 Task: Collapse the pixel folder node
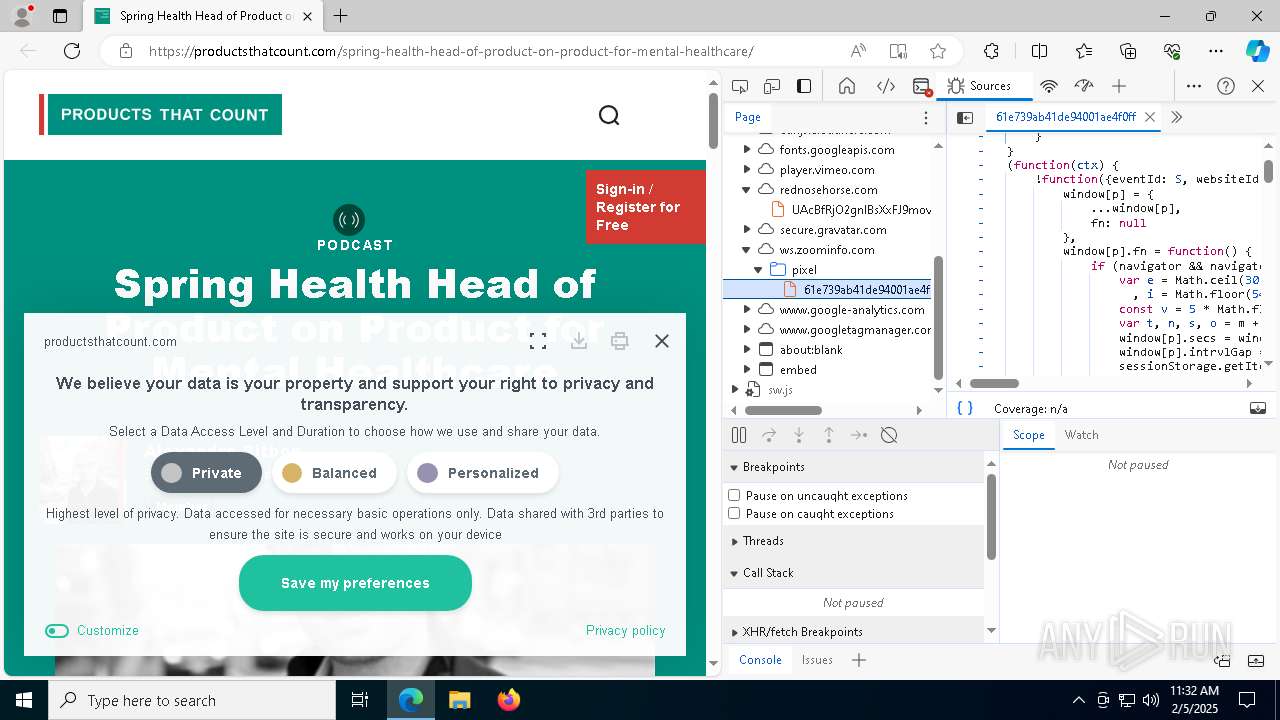tap(759, 270)
